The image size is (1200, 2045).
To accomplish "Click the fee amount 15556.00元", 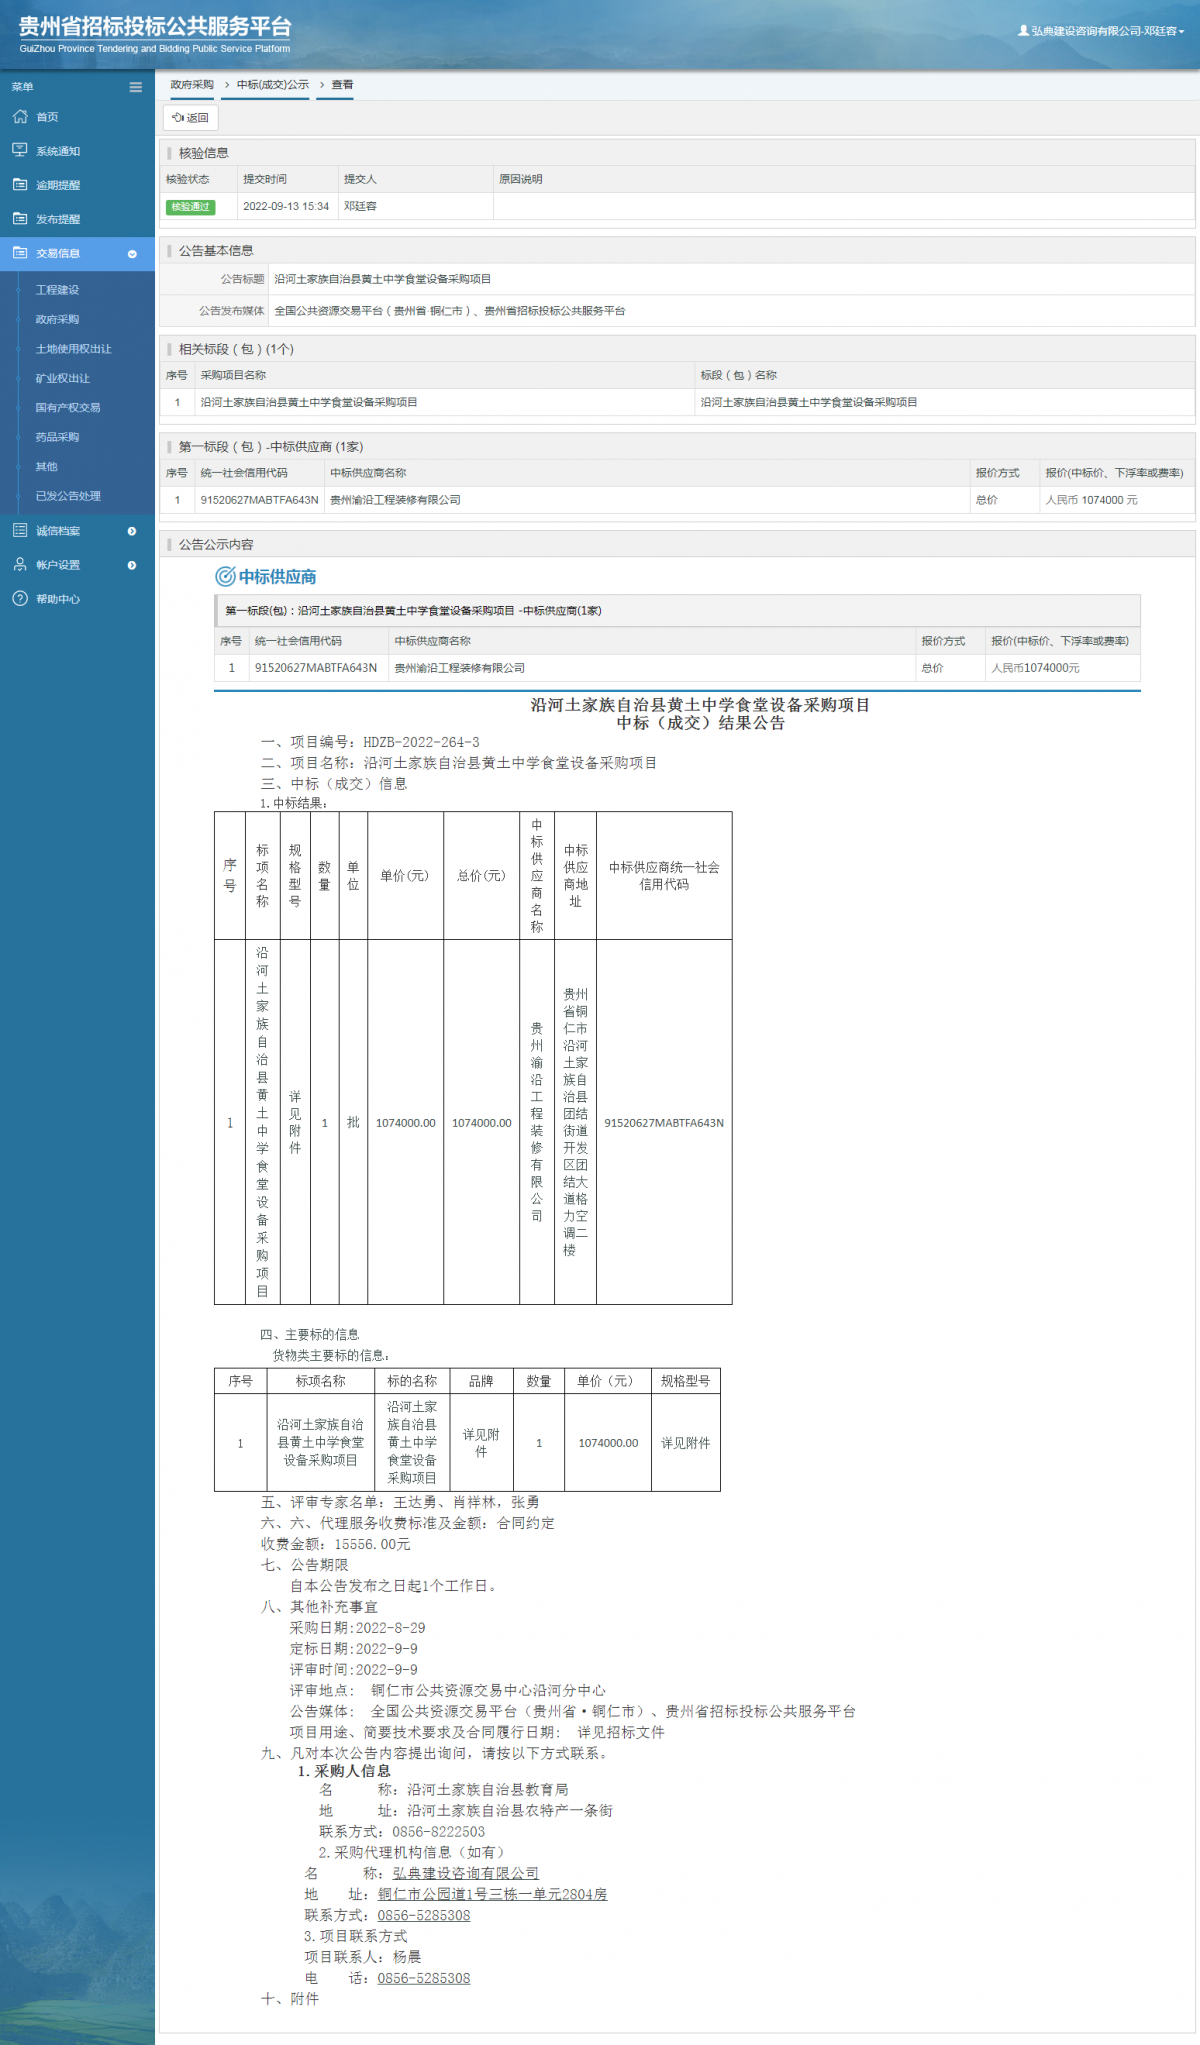I will point(372,1544).
